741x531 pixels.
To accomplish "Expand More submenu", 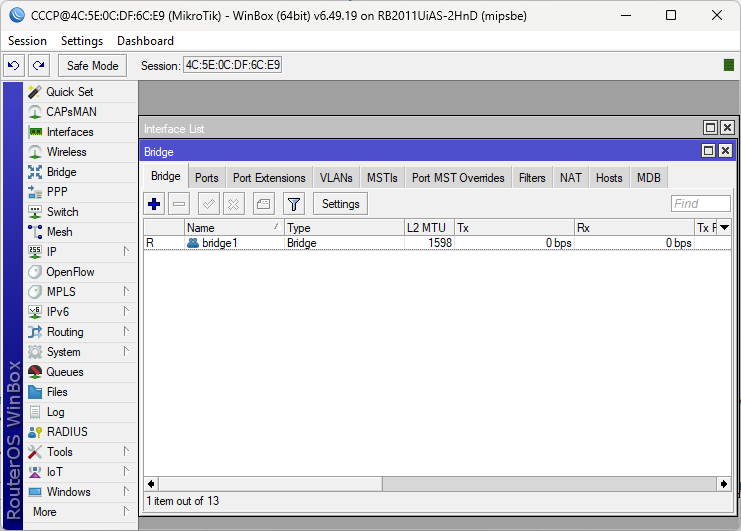I will point(126,512).
